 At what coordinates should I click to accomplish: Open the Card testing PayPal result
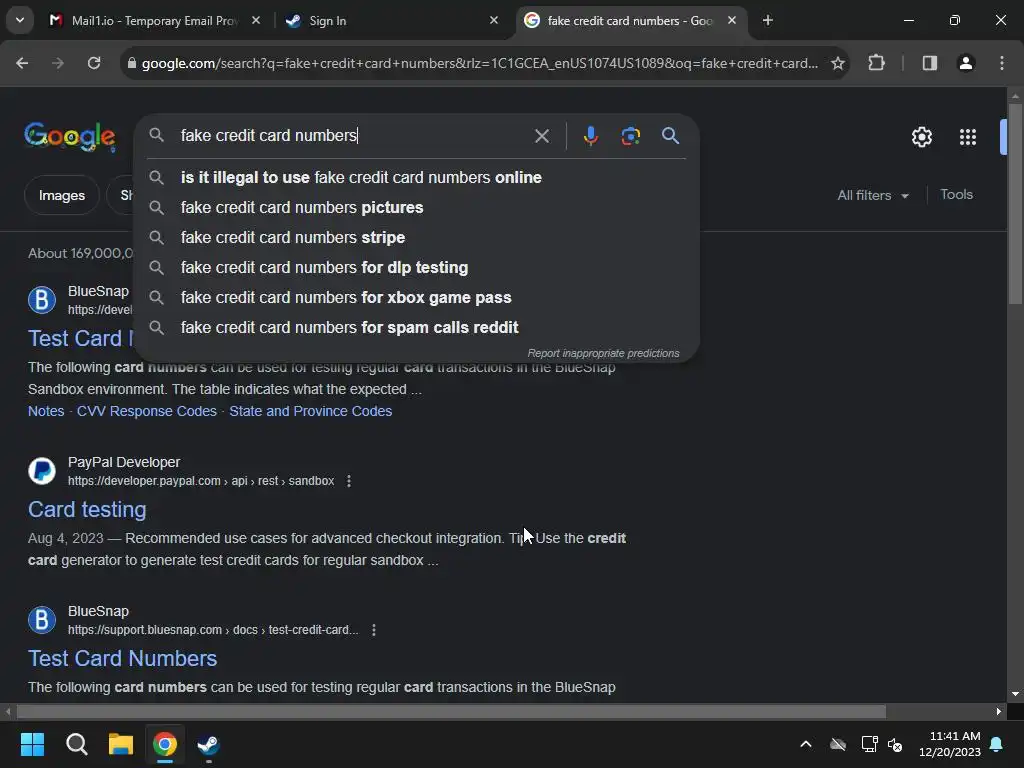tap(87, 509)
